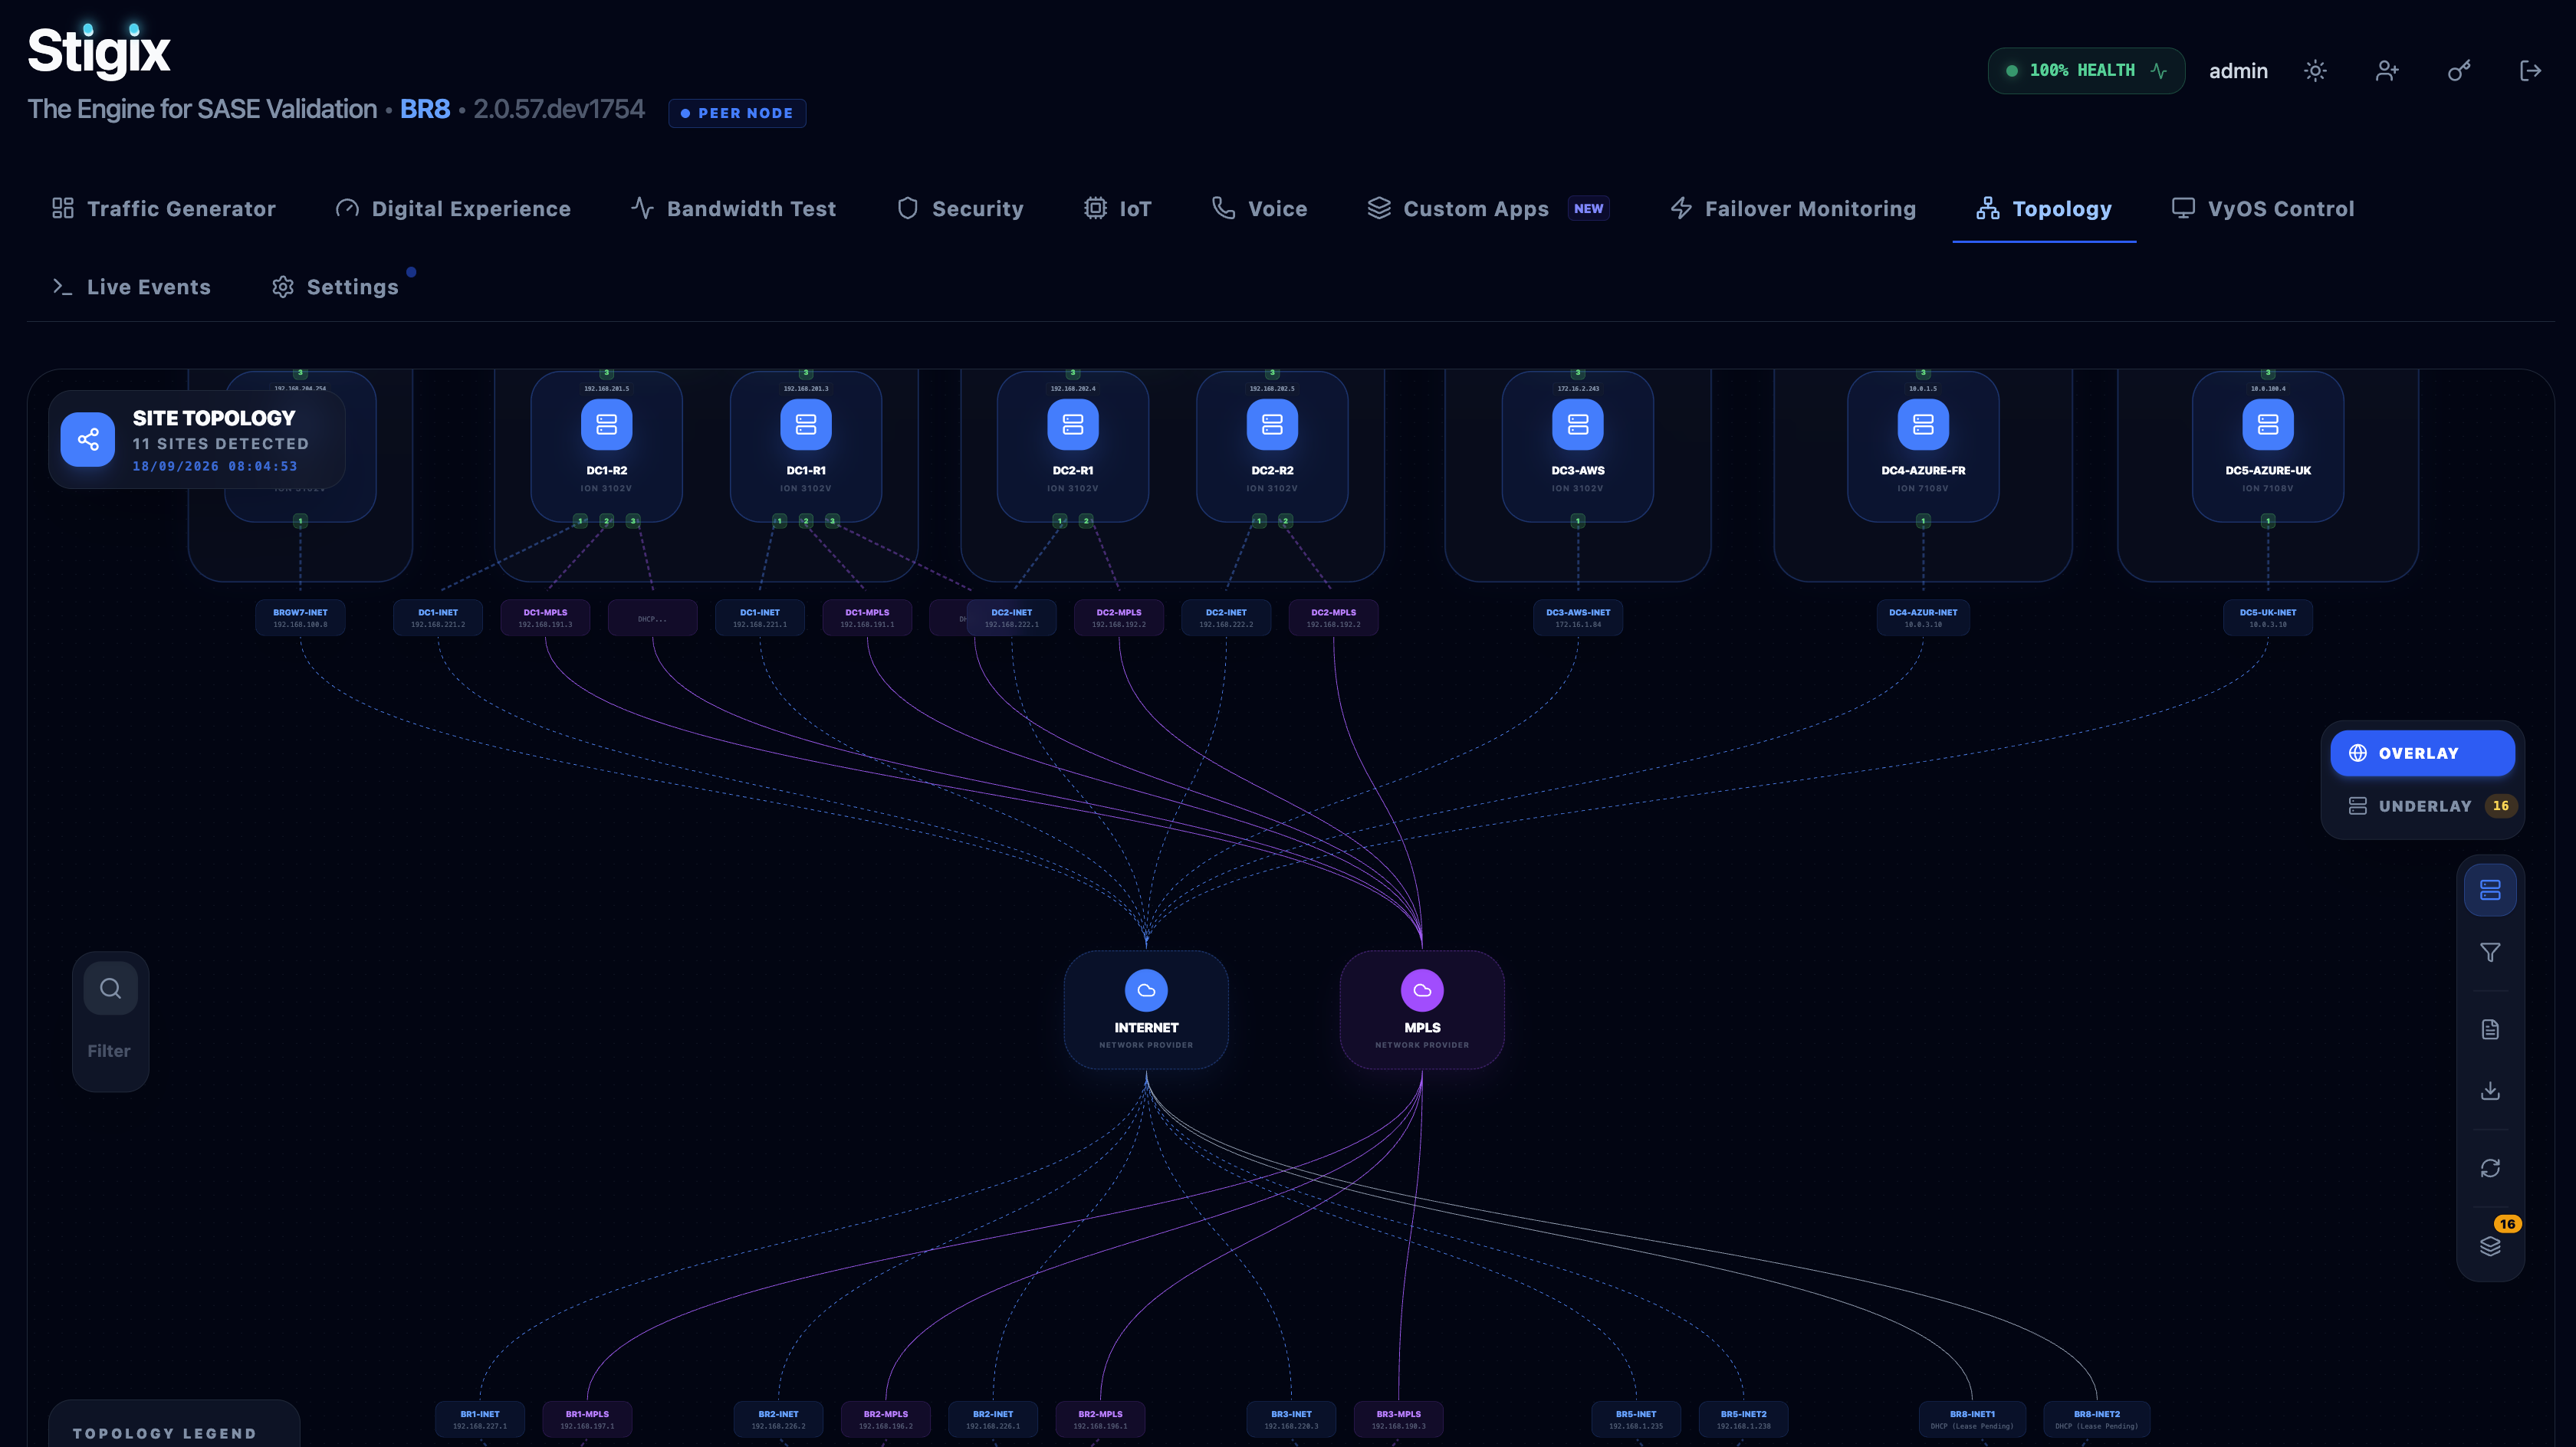Click the logout icon
Screen dimensions: 2576x1447
pyautogui.click(x=2530, y=71)
